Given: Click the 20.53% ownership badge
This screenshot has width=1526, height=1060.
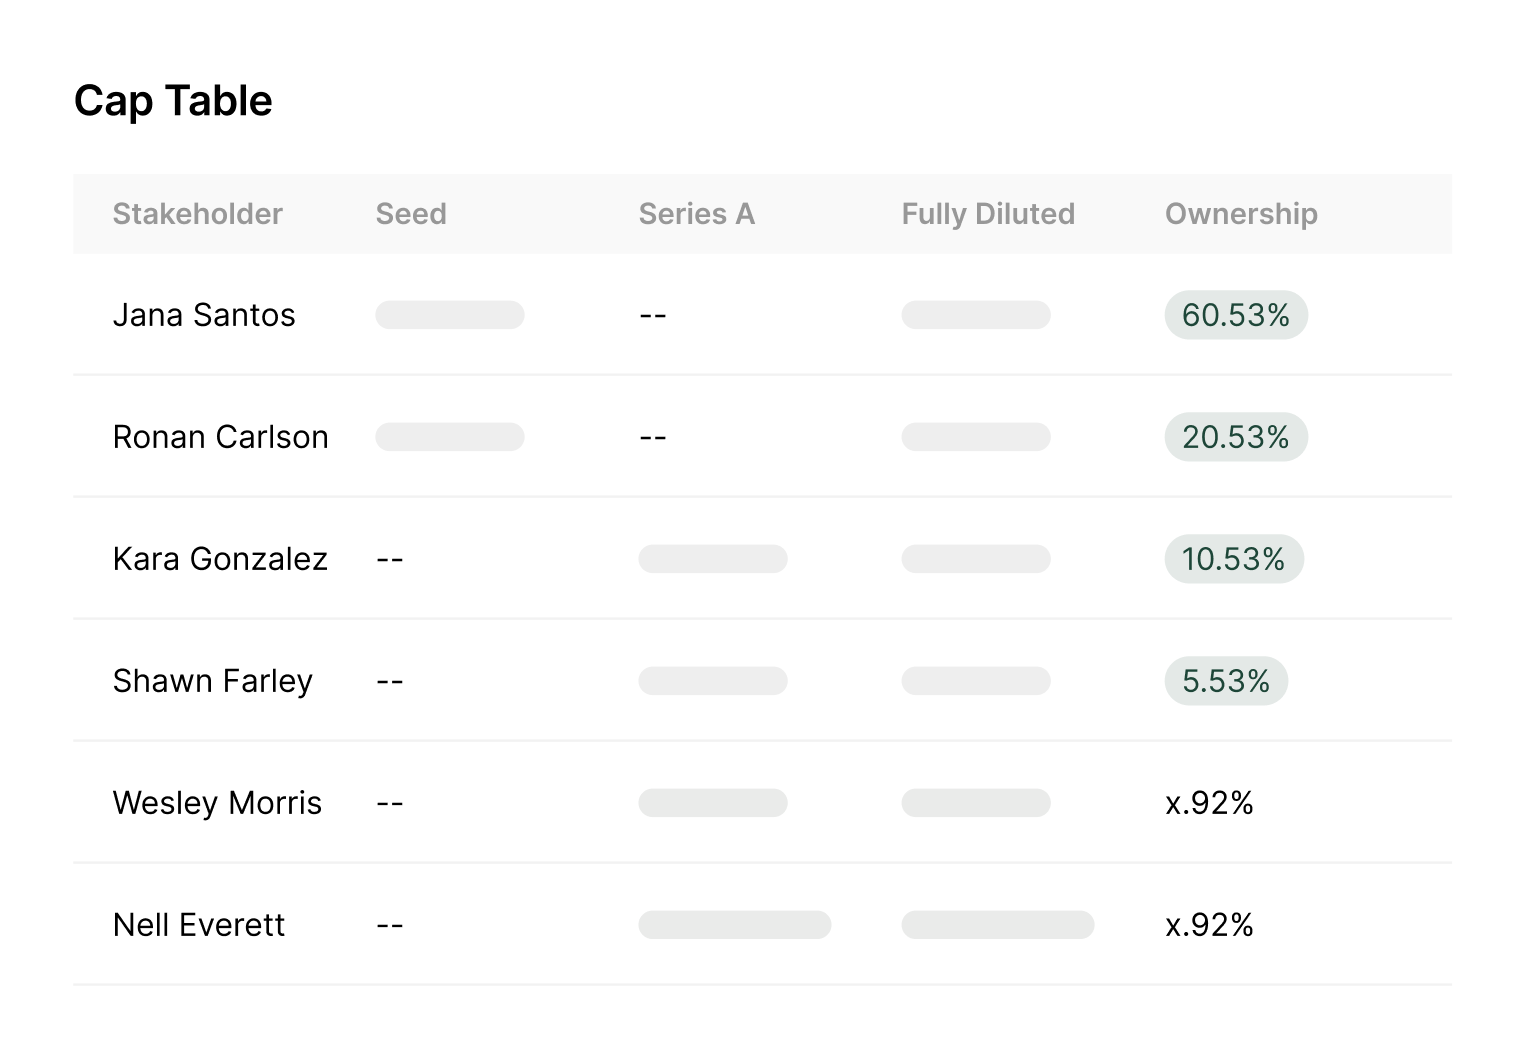Looking at the screenshot, I should pyautogui.click(x=1235, y=437).
